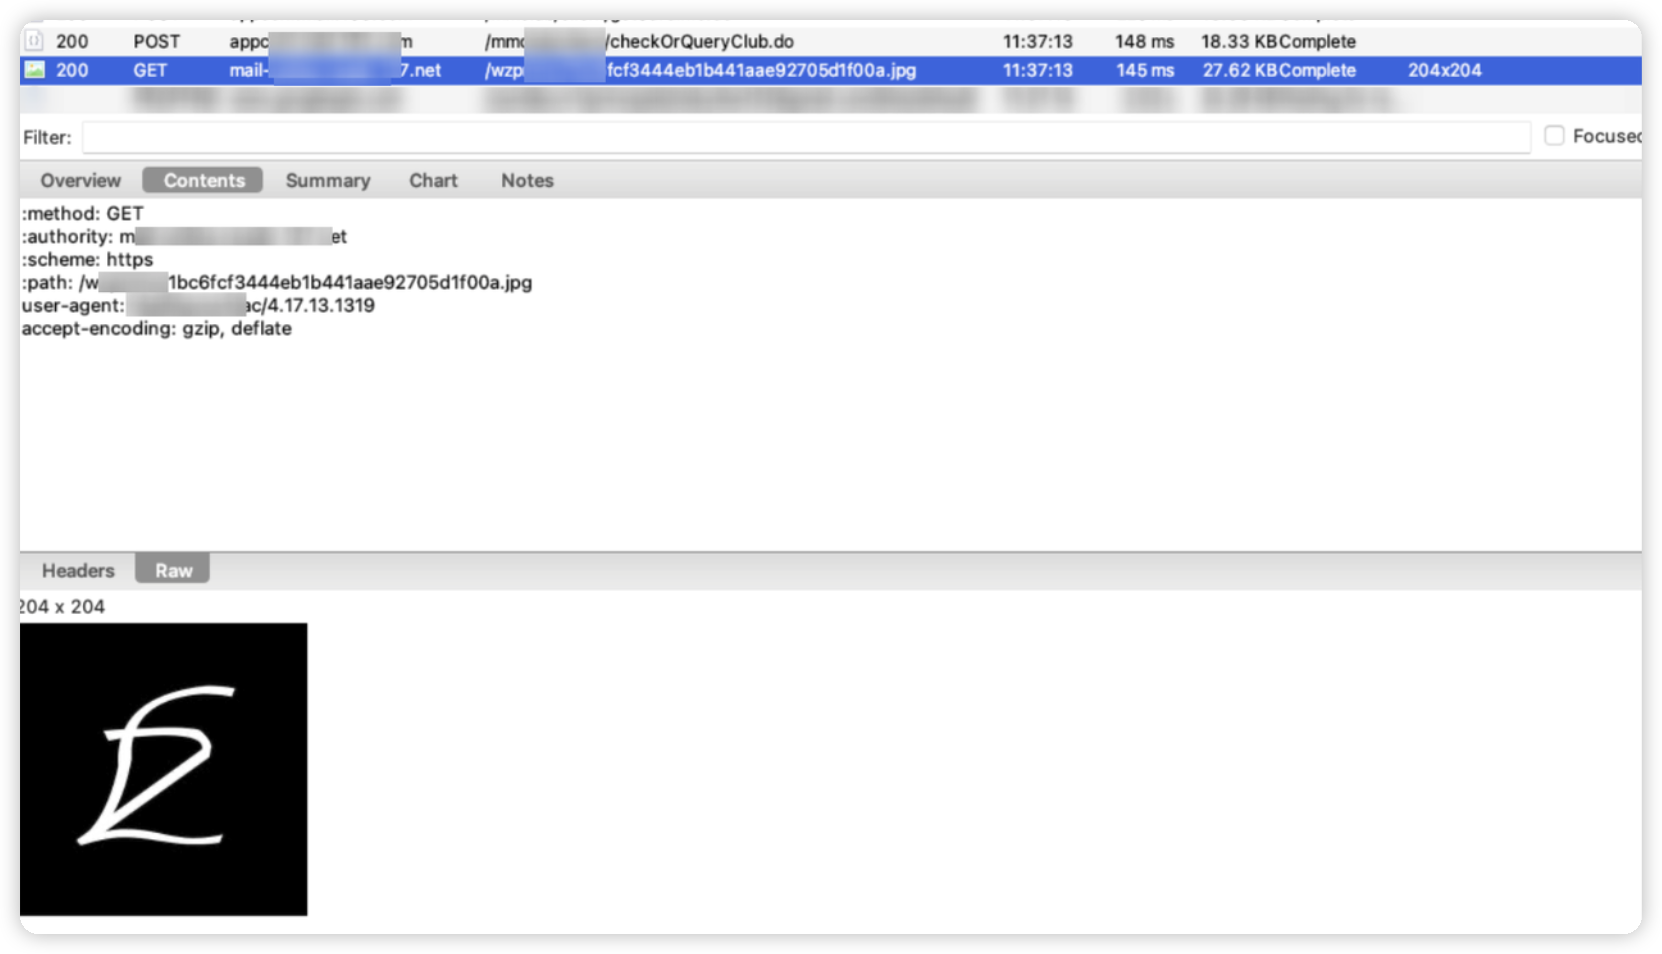Select the Contents tab
Screen dimensions: 1662x954
tap(203, 180)
